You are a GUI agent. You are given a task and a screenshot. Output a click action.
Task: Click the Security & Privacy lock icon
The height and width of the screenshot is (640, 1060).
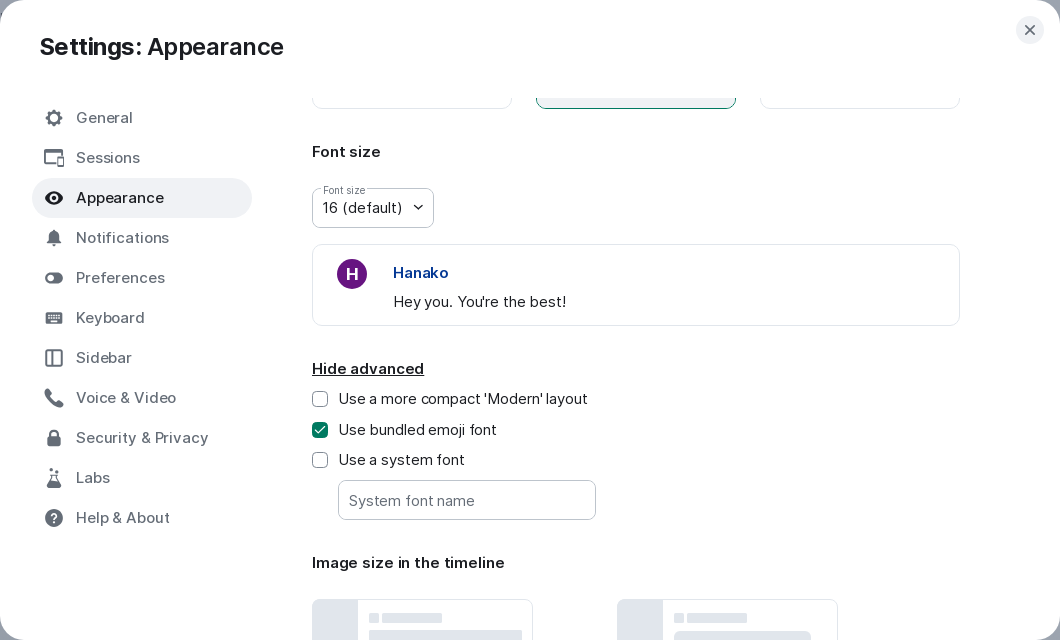pos(54,438)
